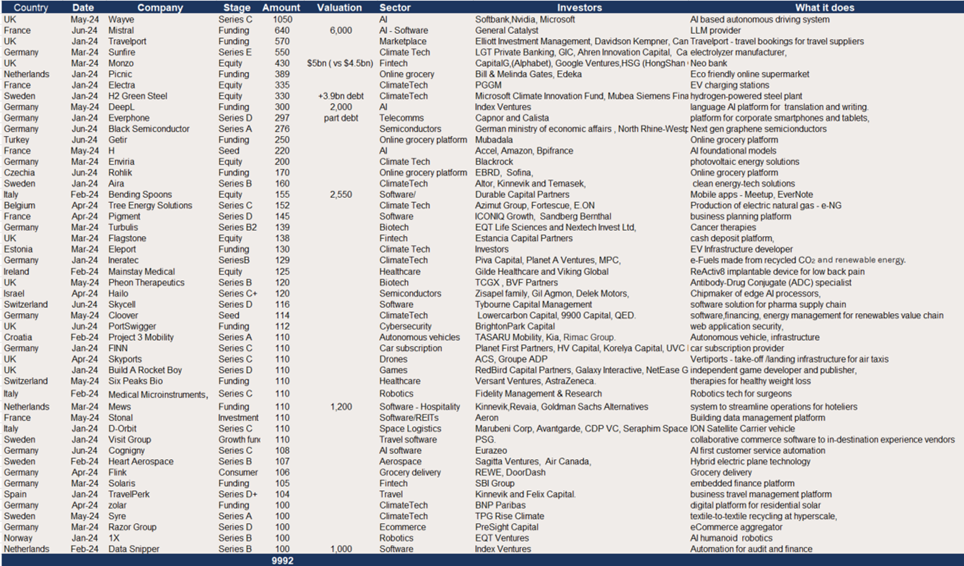964x566 pixels.
Task: Click the Investors column header
Action: click(x=579, y=7)
